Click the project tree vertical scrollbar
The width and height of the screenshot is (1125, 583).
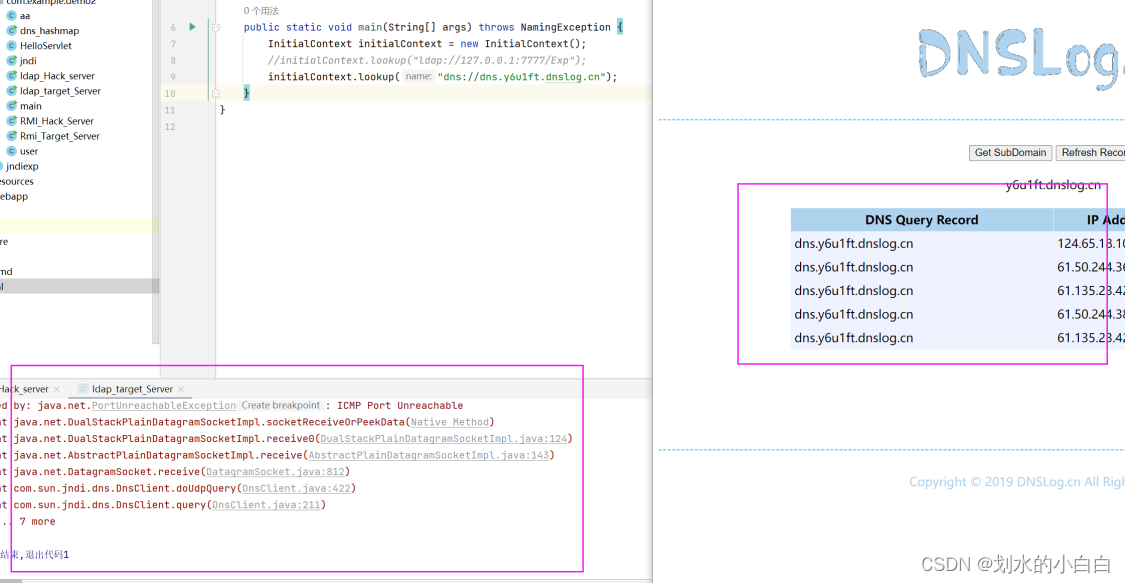pyautogui.click(x=155, y=172)
